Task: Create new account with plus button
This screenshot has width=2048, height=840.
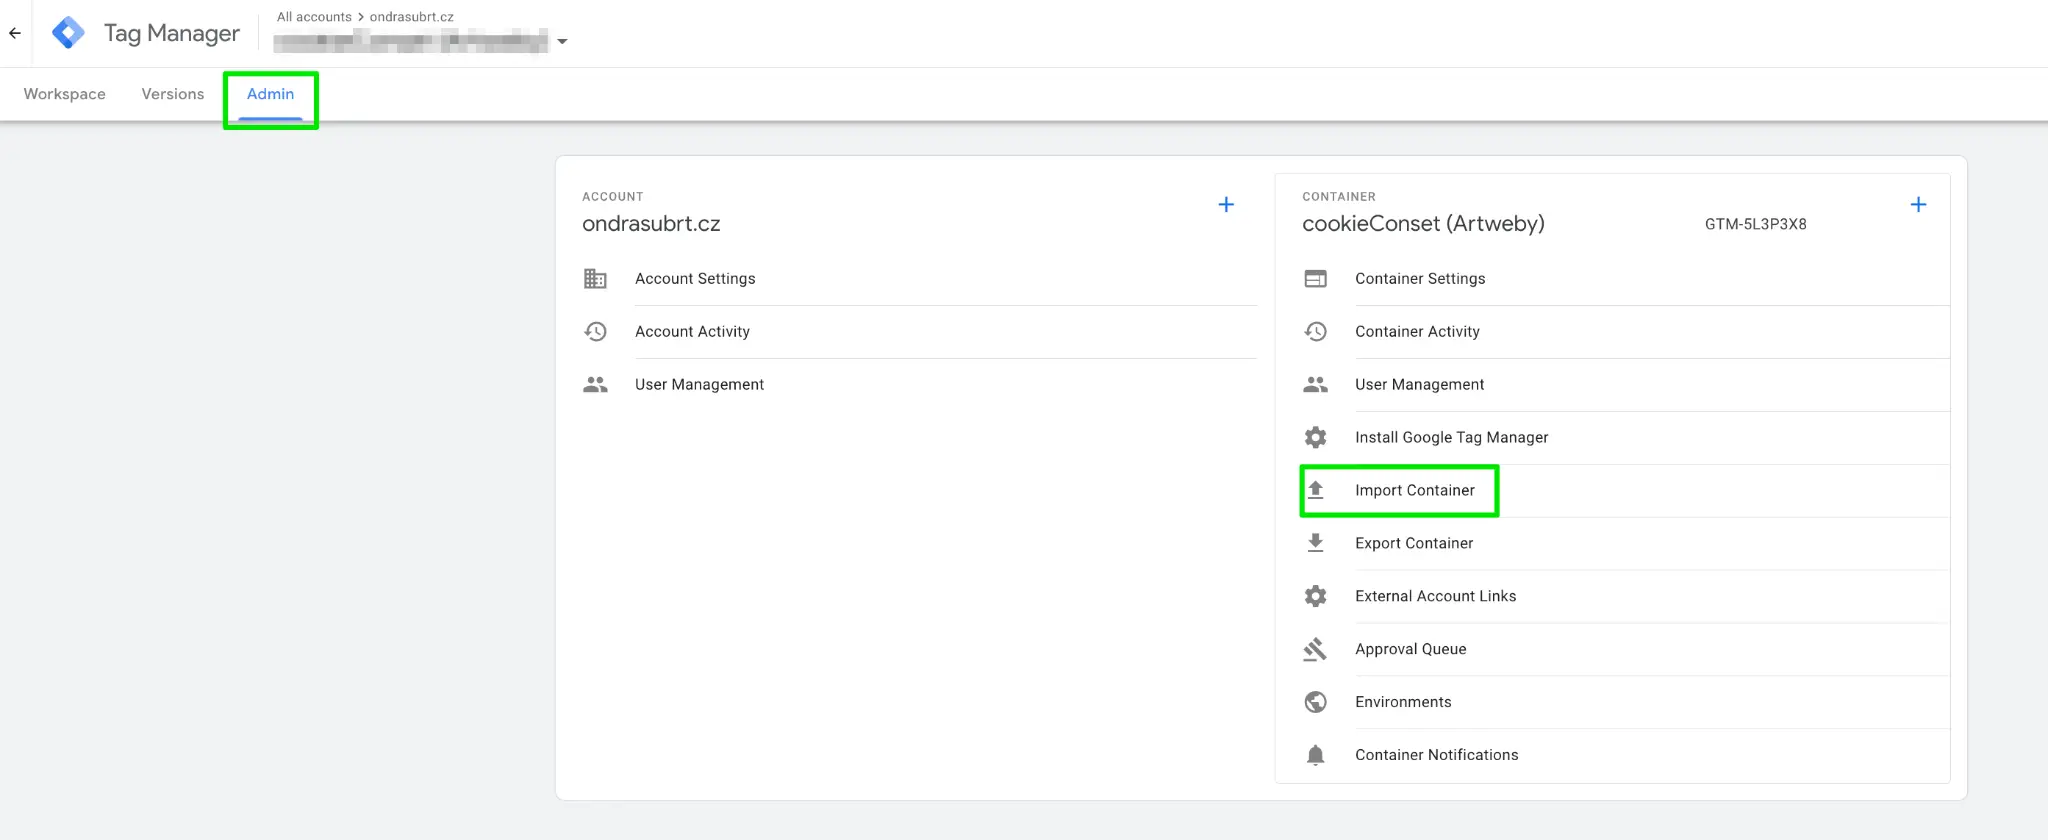Action: [1226, 205]
